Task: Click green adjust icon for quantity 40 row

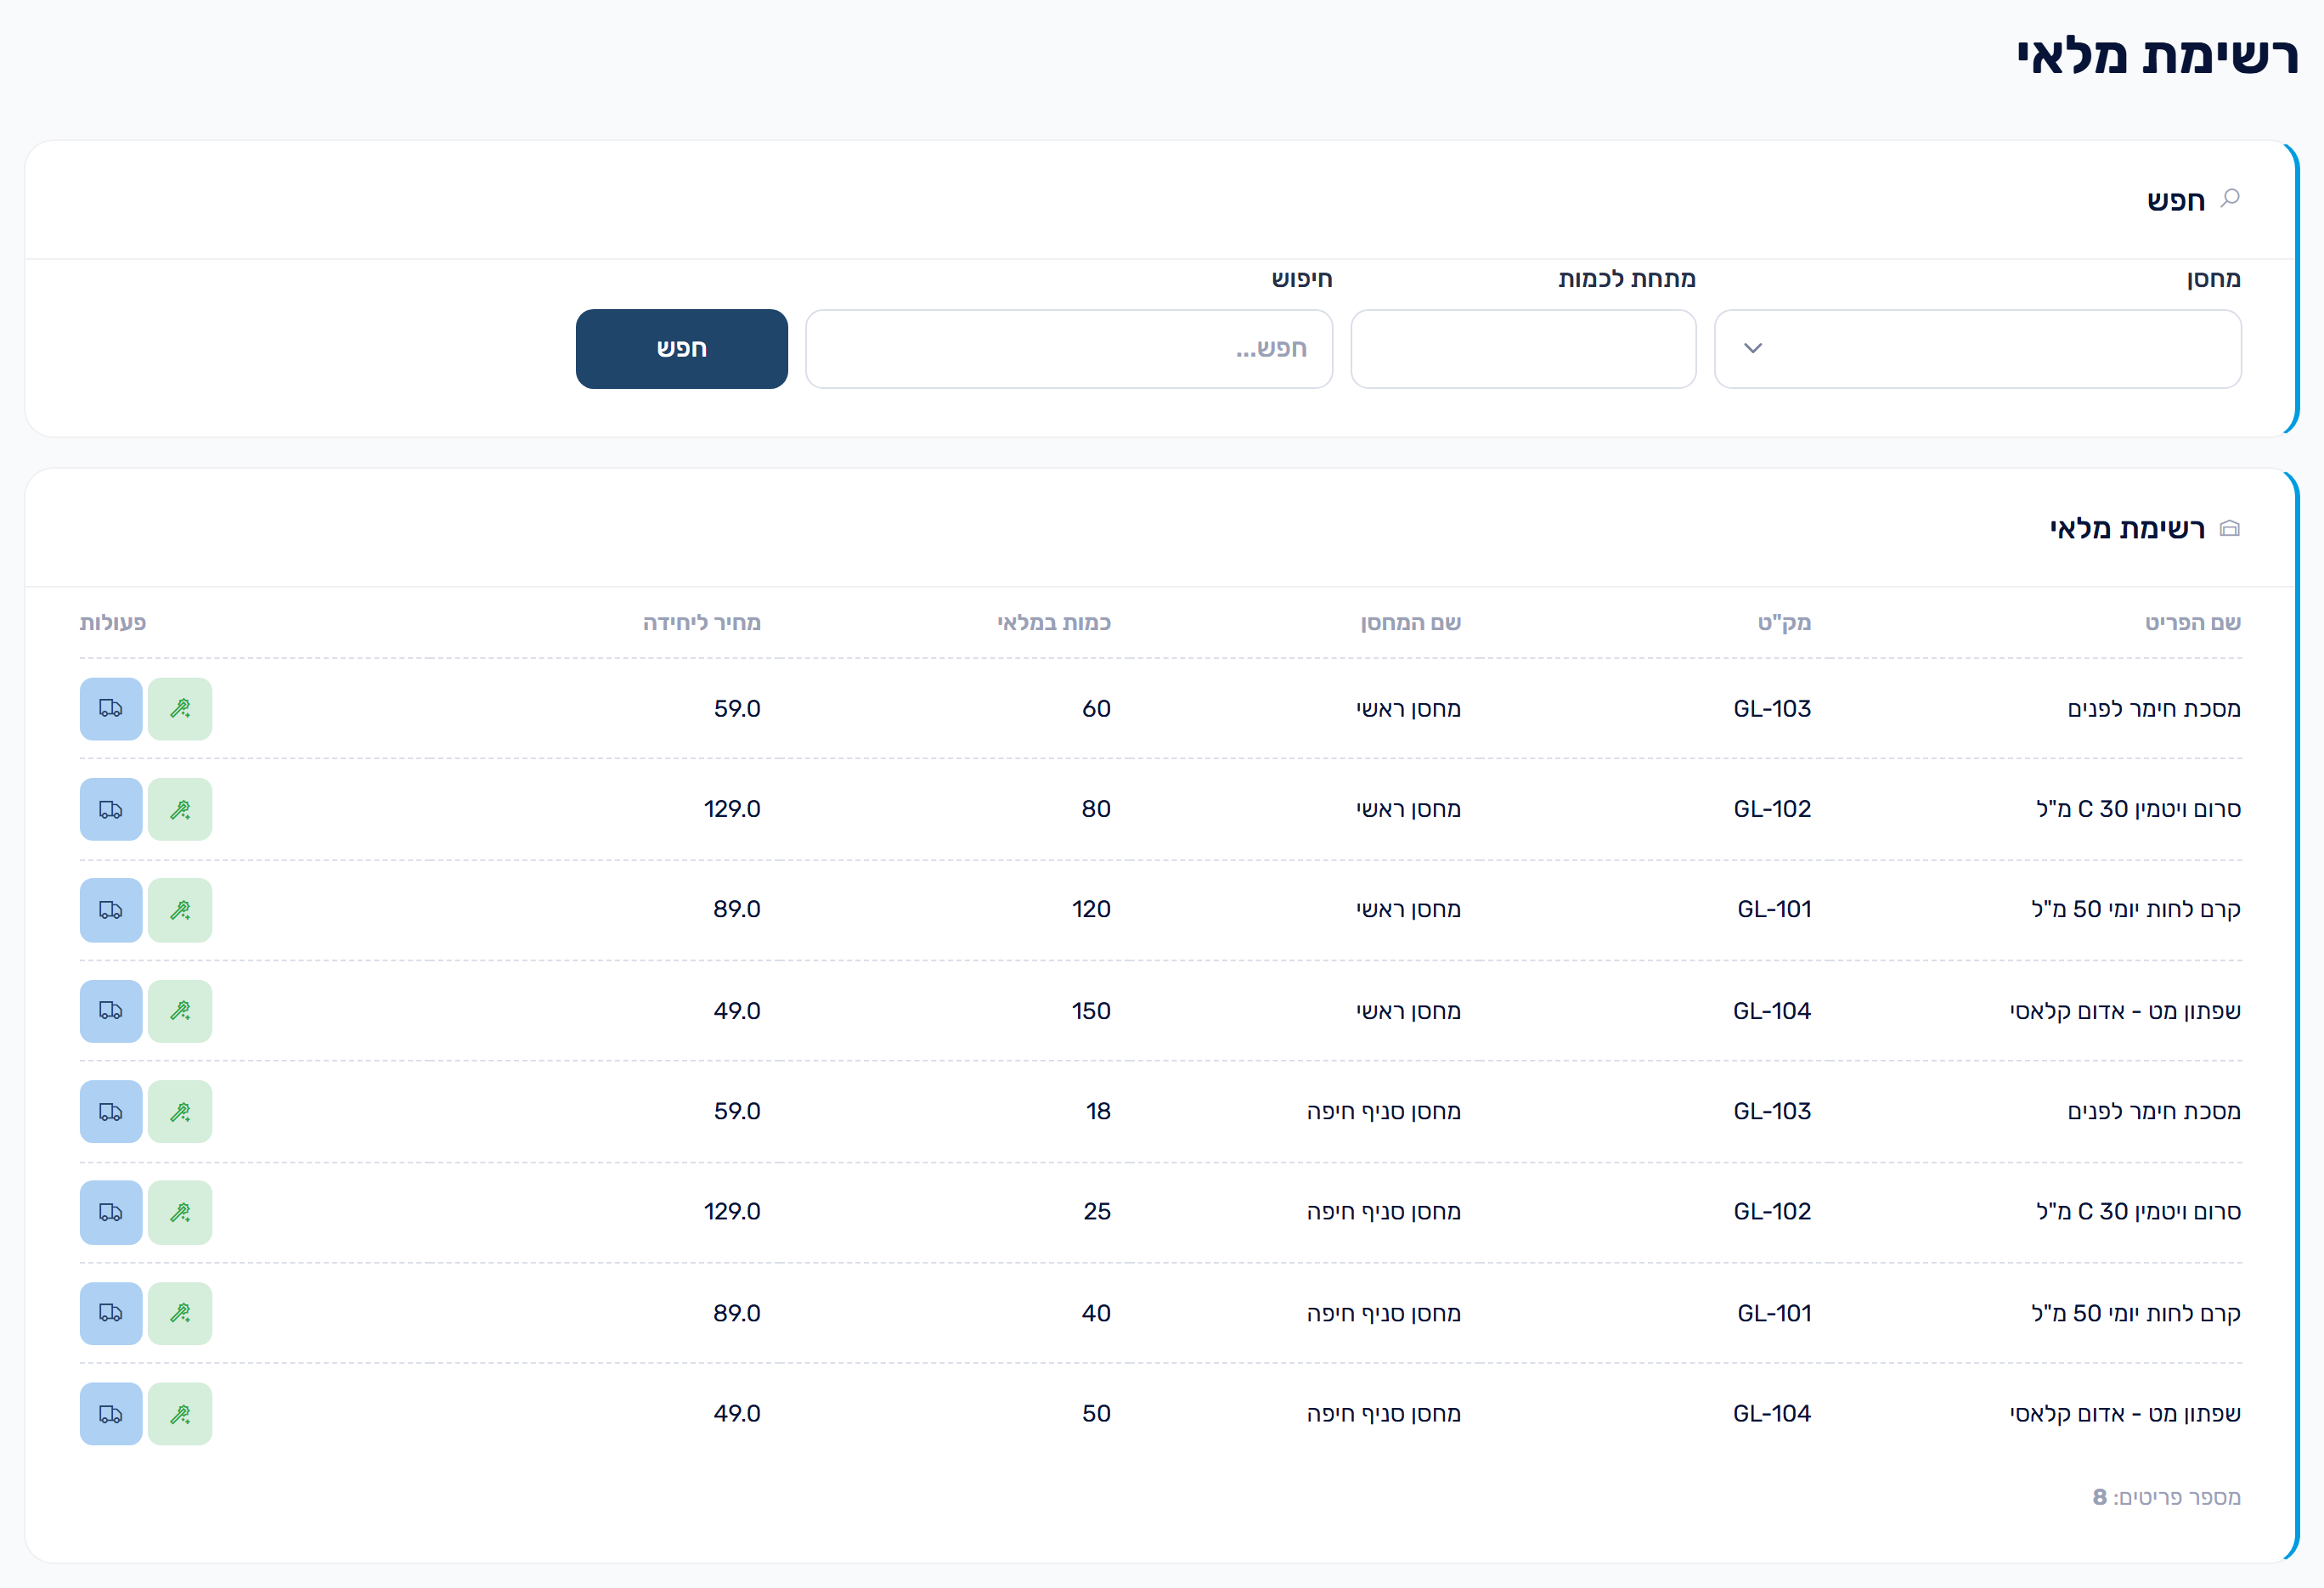Action: [x=180, y=1314]
